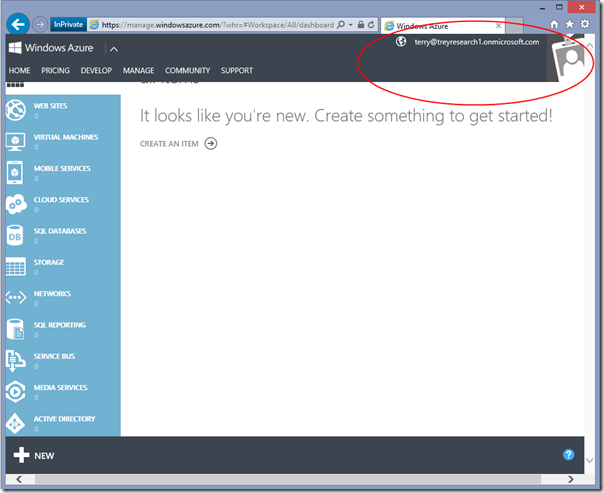The image size is (604, 493).
Task: Select MEDIA SERVICES in sidebar
Action: 60,387
